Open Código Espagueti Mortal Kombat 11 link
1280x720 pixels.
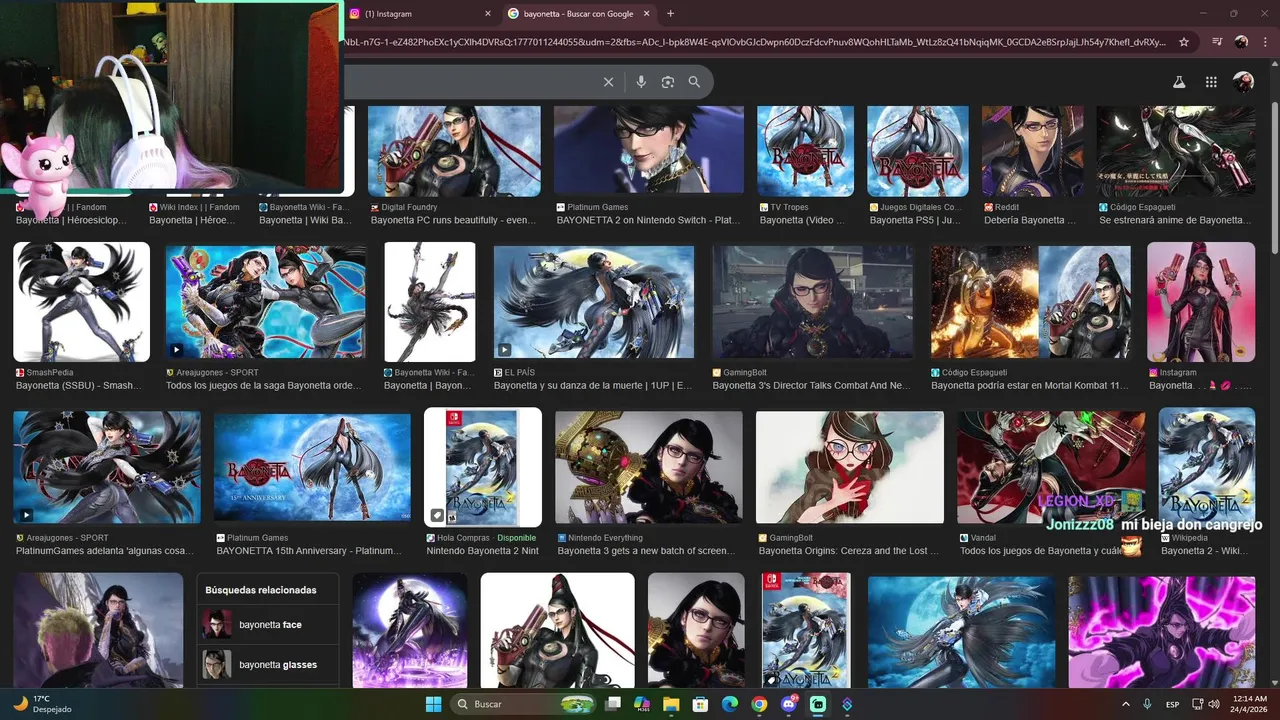[1030, 385]
